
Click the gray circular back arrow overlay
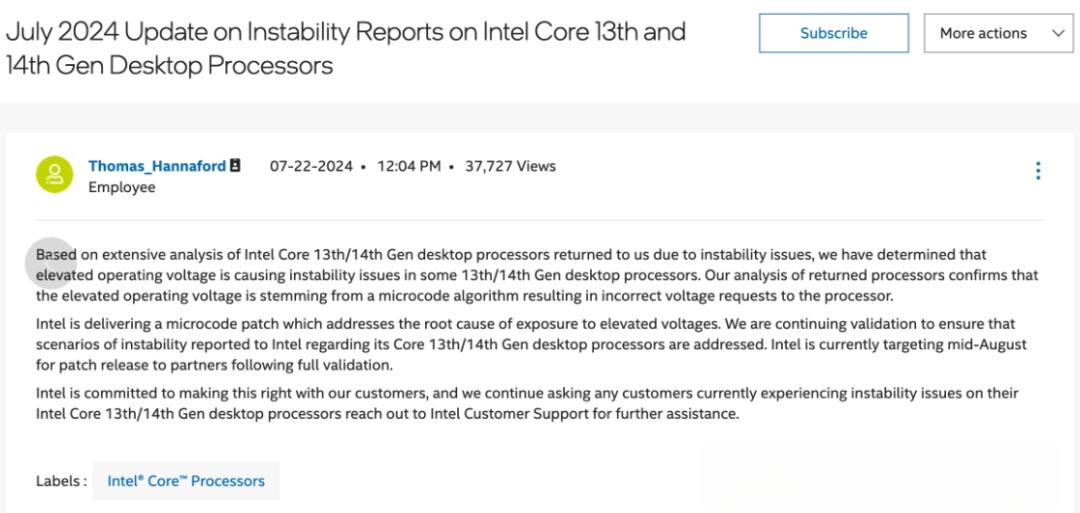point(50,262)
